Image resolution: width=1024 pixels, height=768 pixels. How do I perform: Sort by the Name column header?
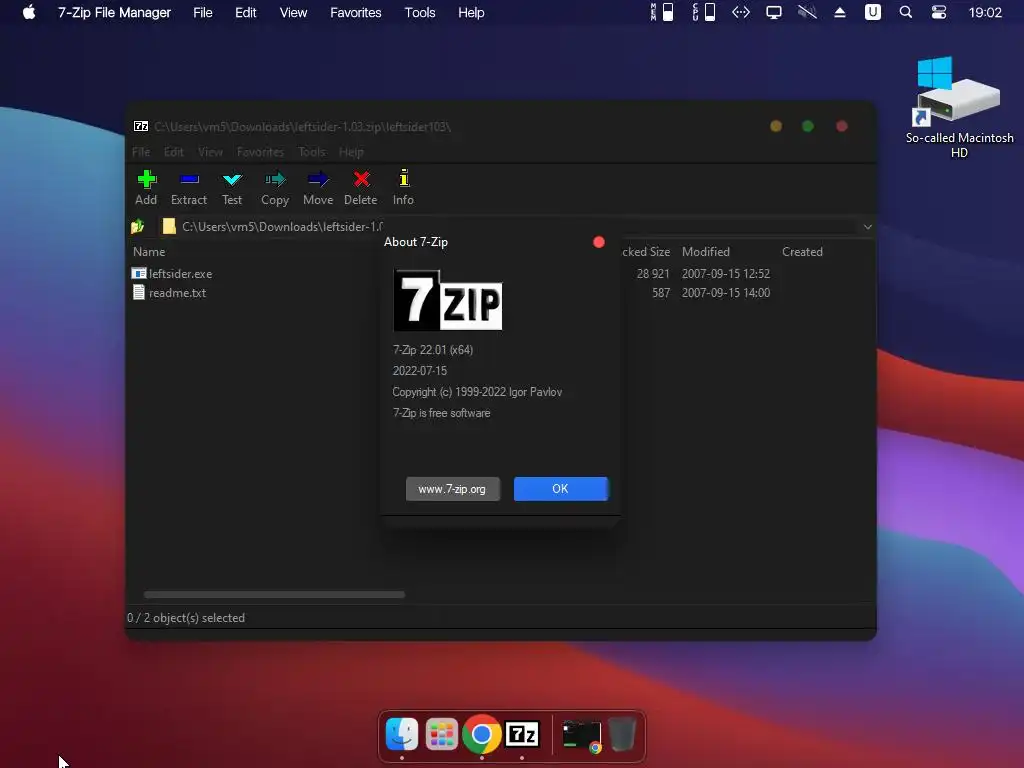tap(149, 251)
